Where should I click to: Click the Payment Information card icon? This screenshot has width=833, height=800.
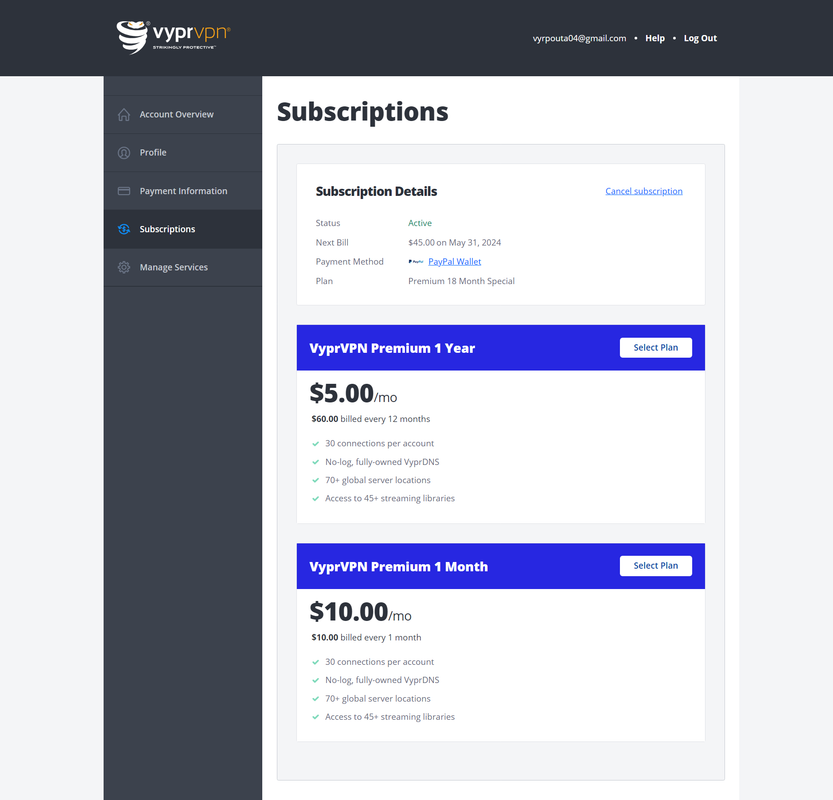click(x=124, y=191)
